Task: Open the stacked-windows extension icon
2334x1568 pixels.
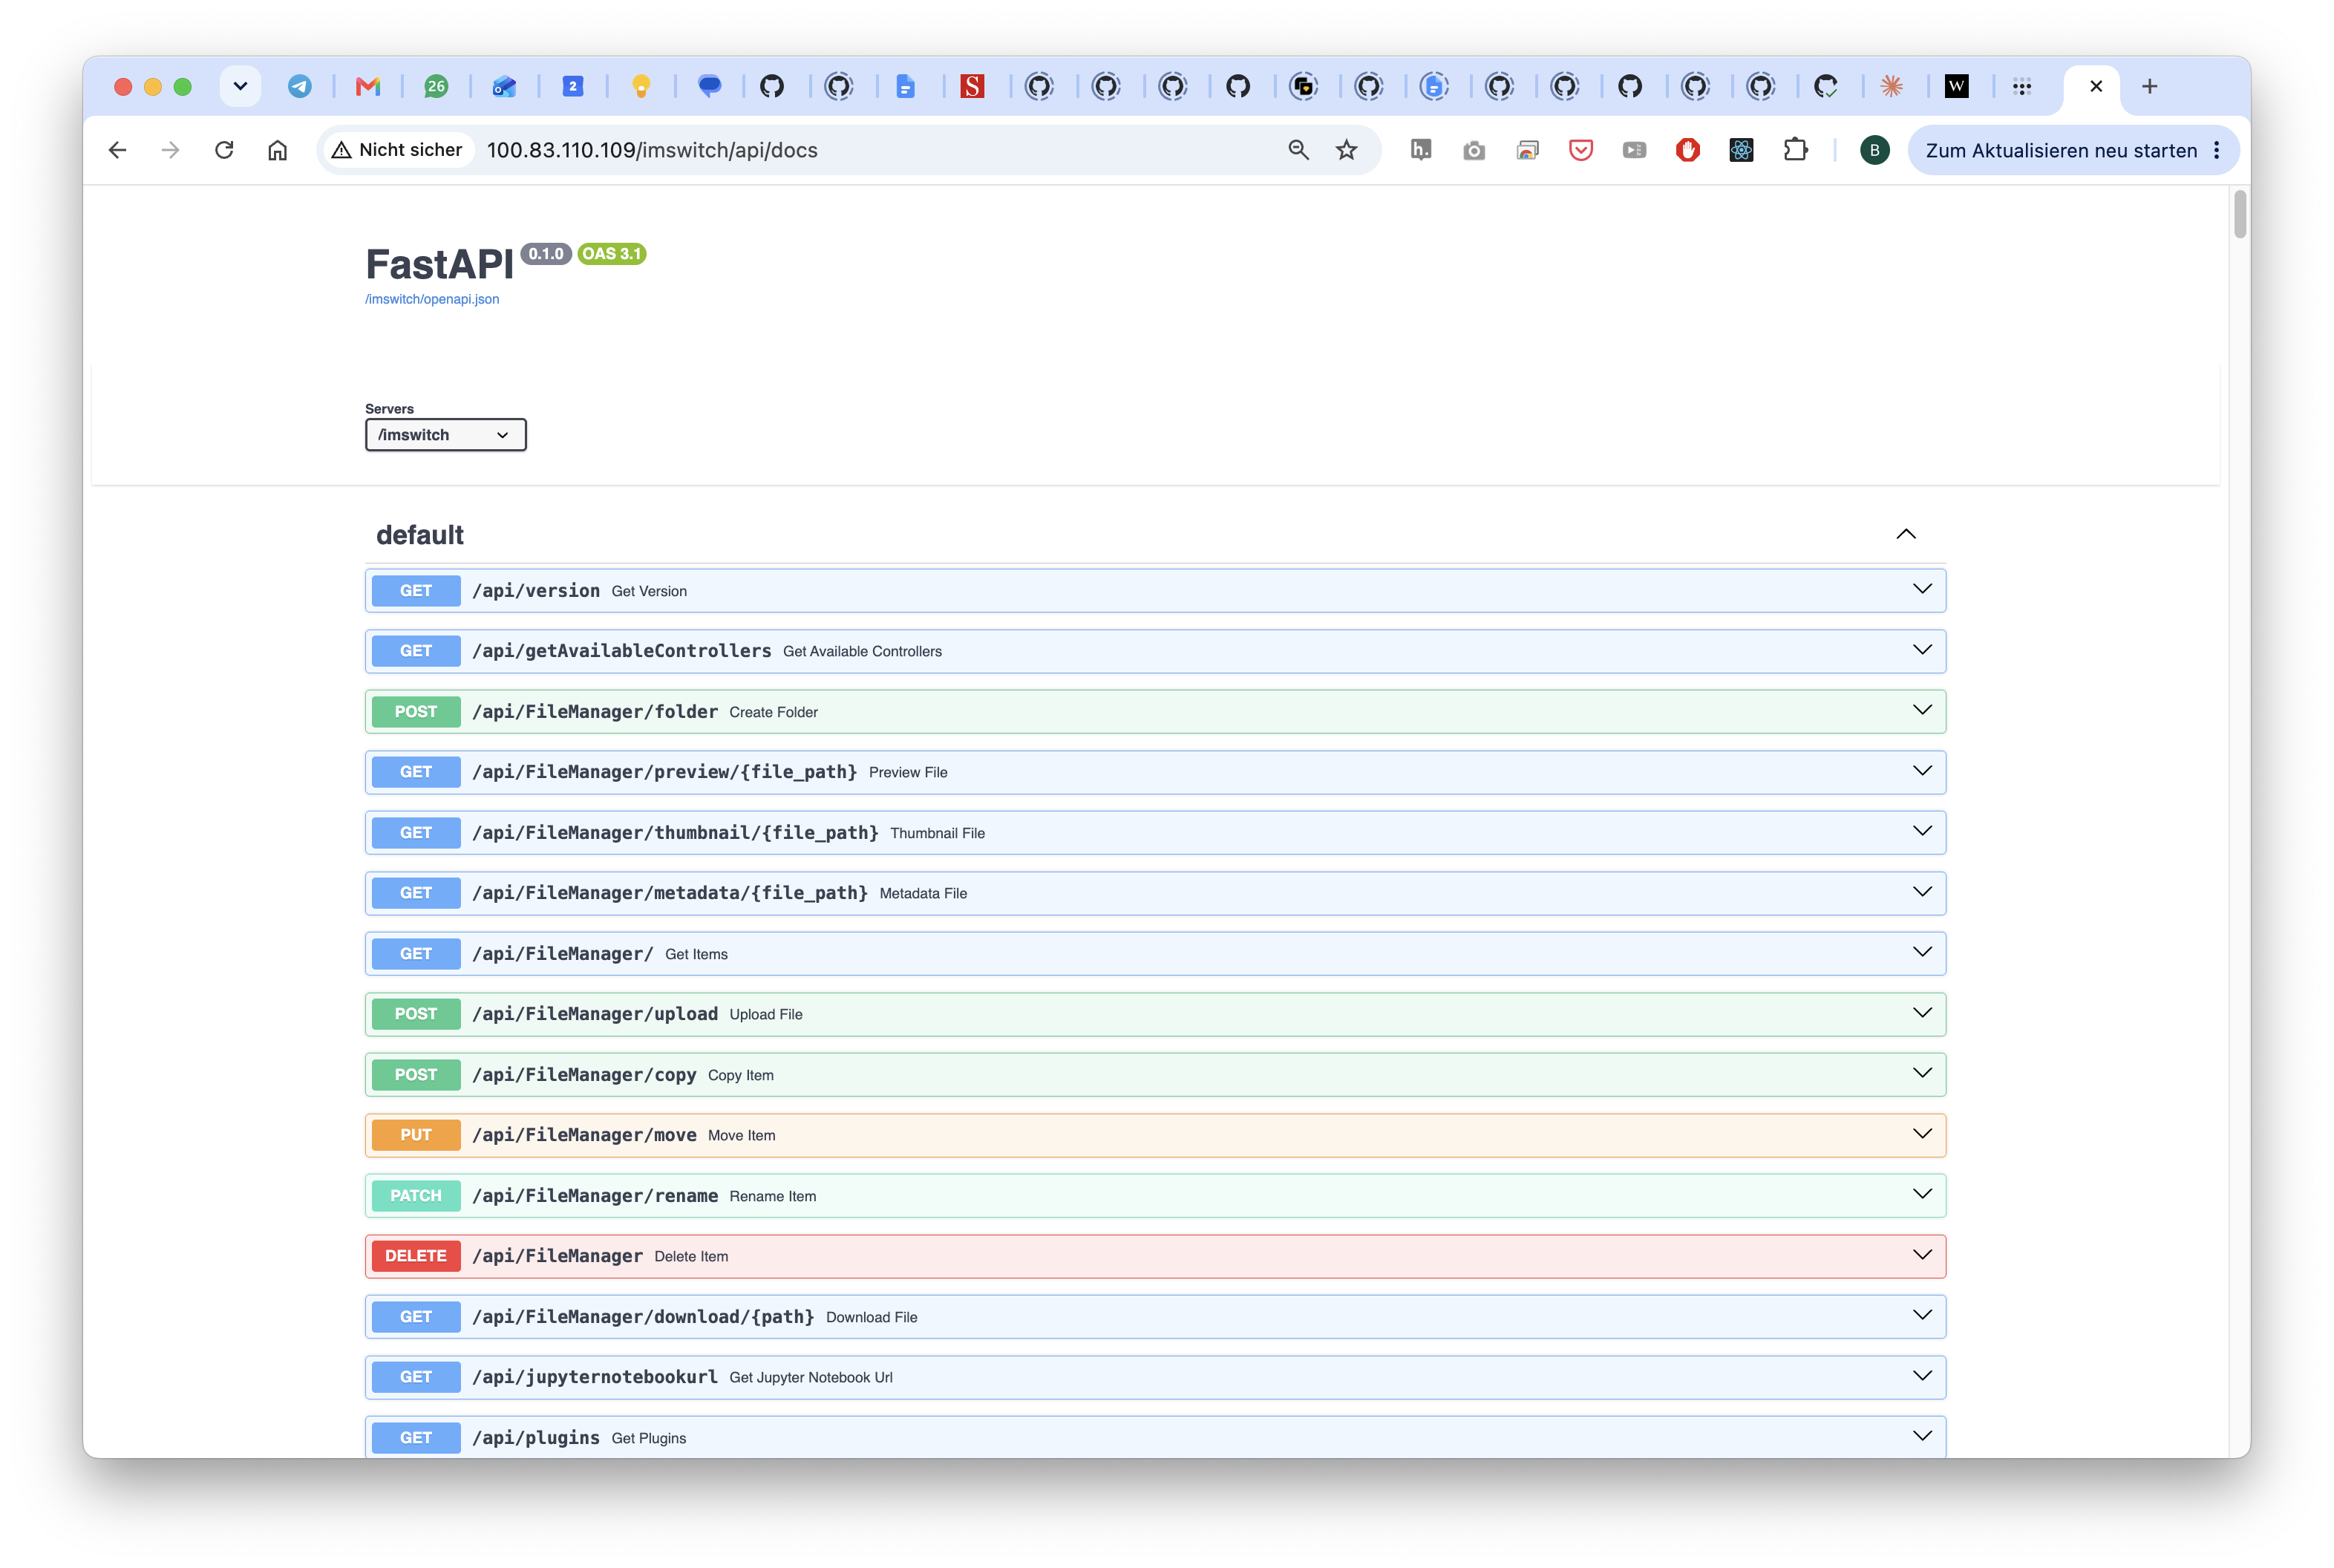Action: tap(1528, 150)
